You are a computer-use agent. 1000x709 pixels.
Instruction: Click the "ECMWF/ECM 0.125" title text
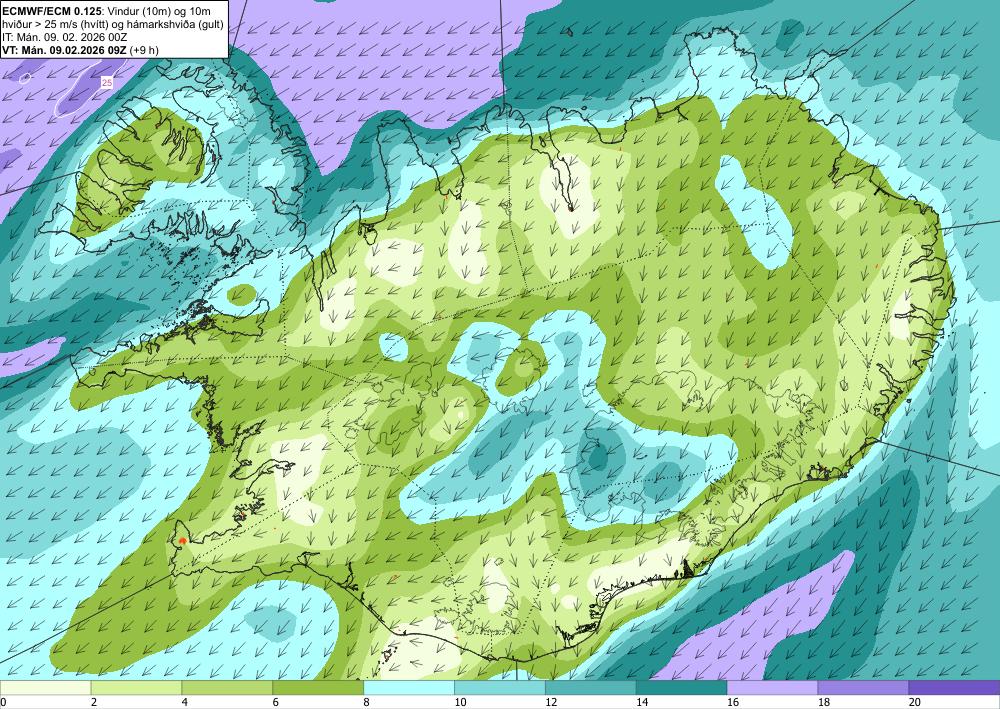tap(52, 11)
